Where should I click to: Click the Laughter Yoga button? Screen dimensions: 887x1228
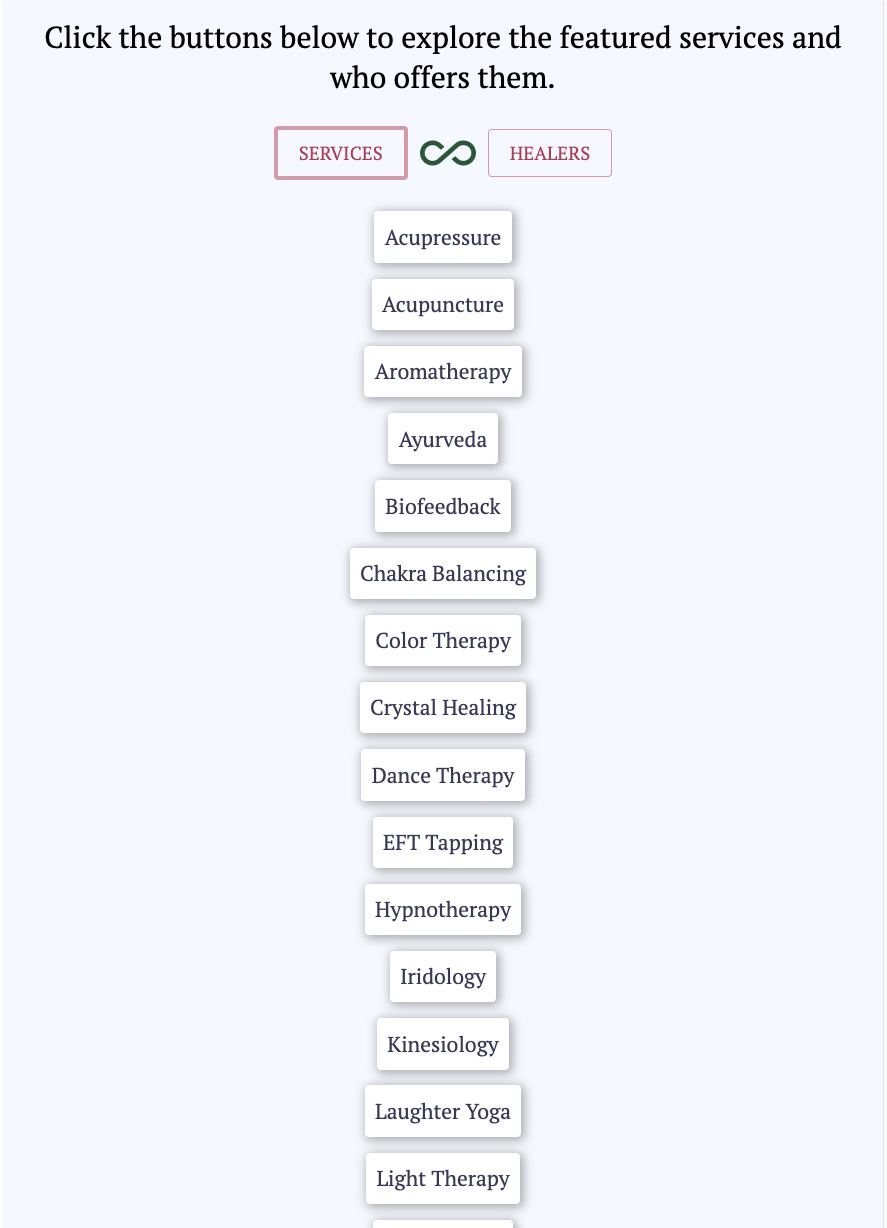point(442,1111)
